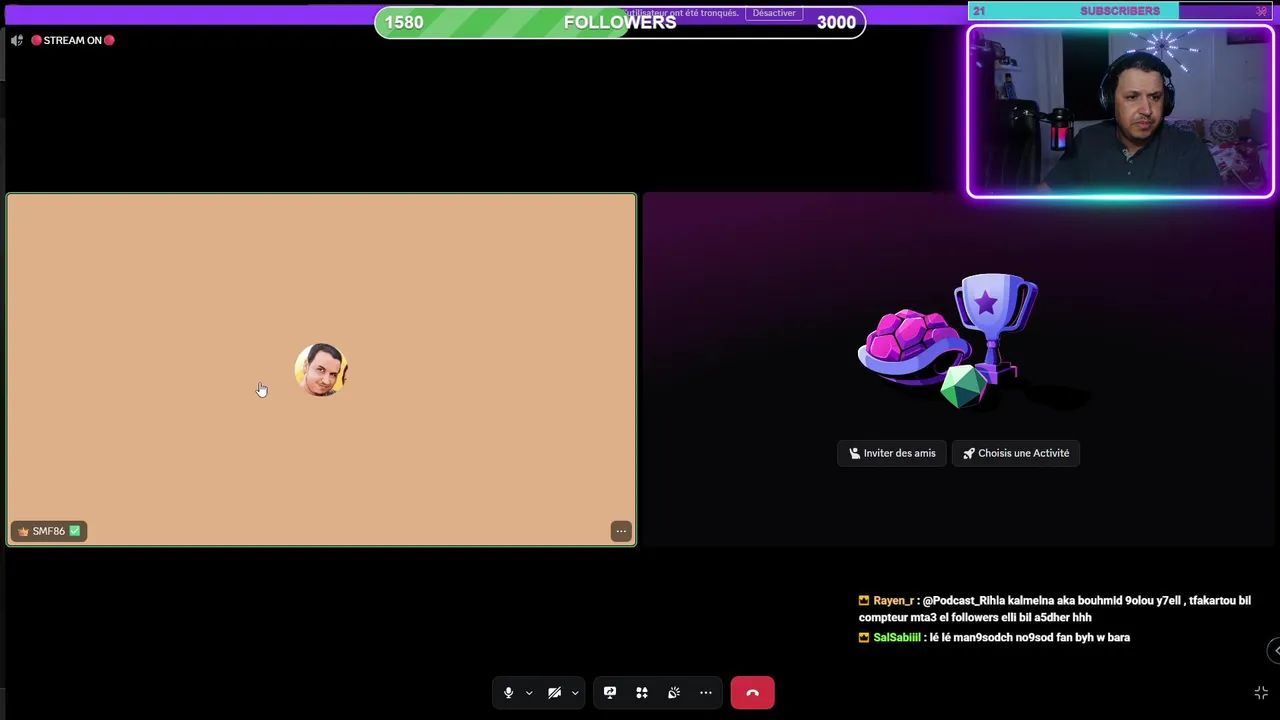Click the followers progress bar
The image size is (1280, 720).
pyautogui.click(x=620, y=22)
